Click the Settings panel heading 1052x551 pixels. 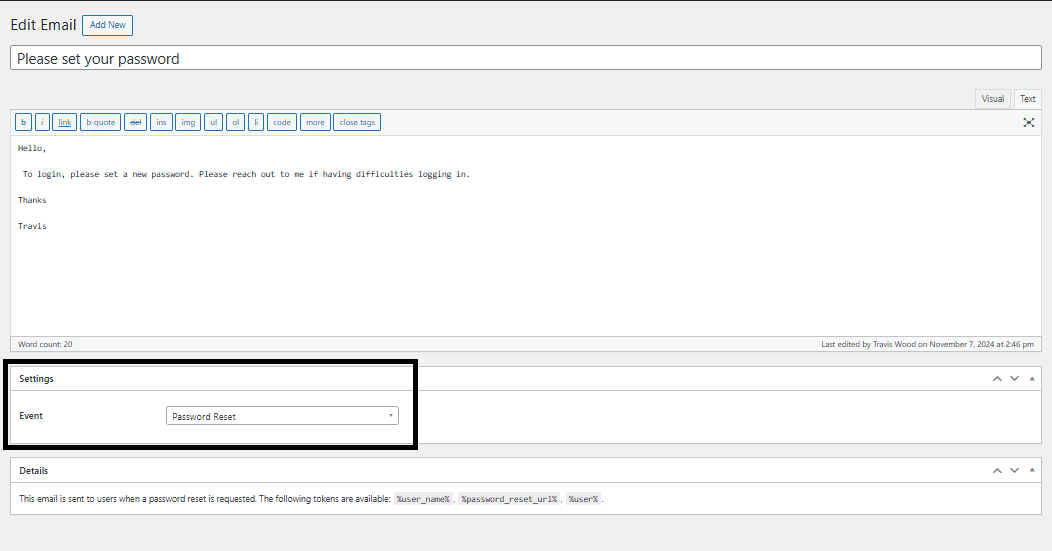click(36, 379)
